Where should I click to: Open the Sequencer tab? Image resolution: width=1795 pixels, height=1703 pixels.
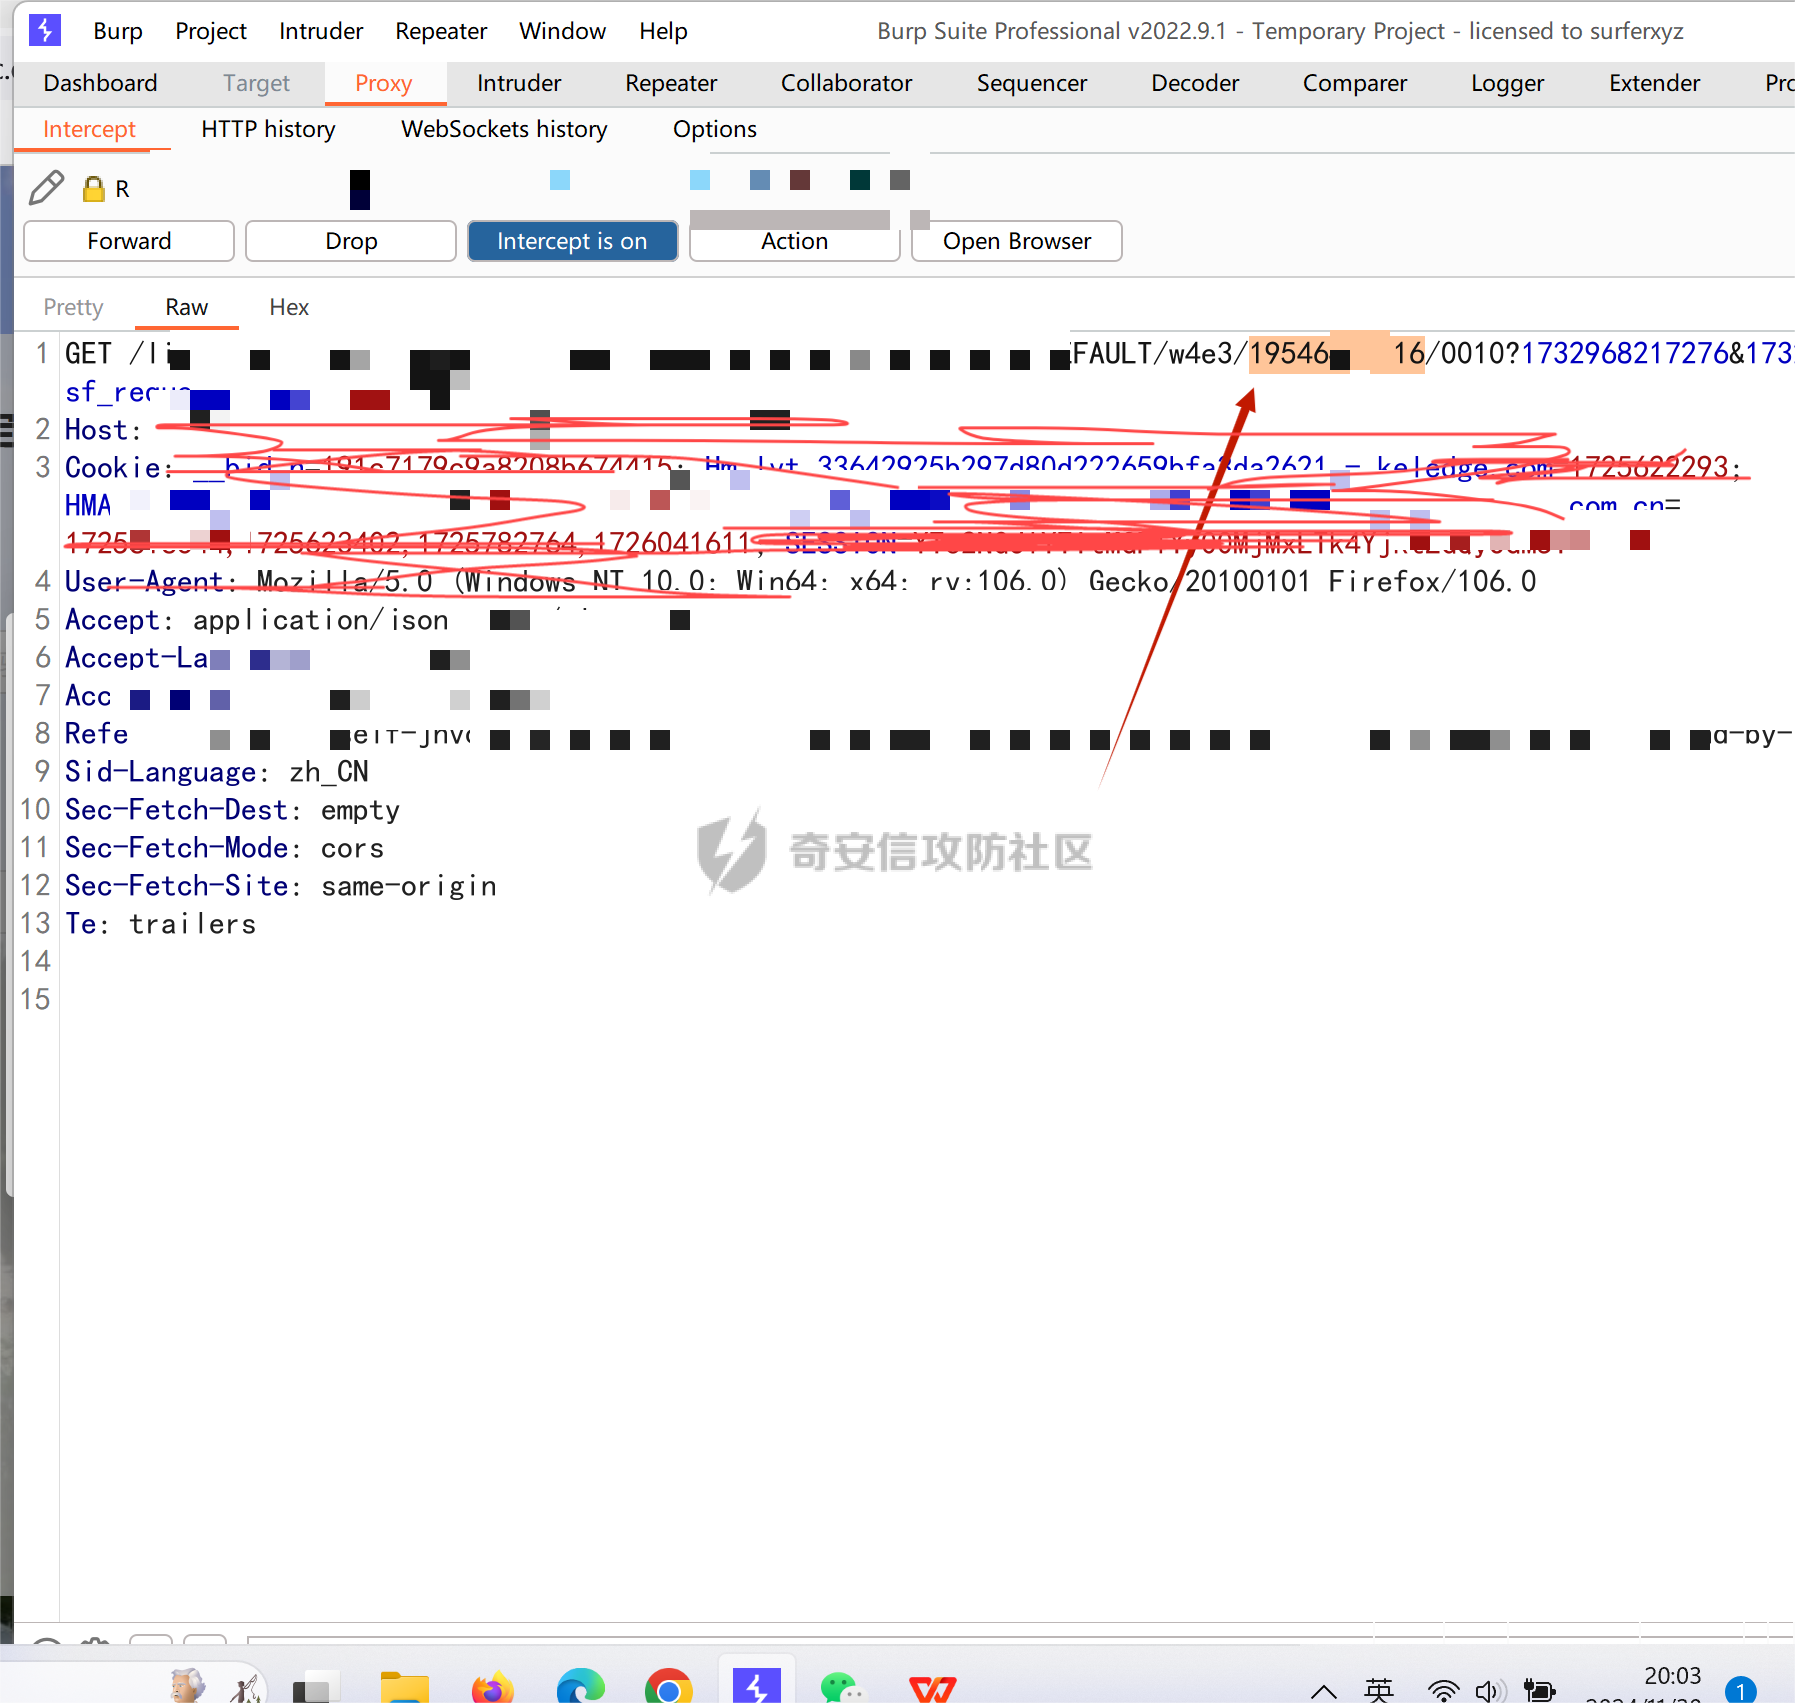coord(1032,83)
